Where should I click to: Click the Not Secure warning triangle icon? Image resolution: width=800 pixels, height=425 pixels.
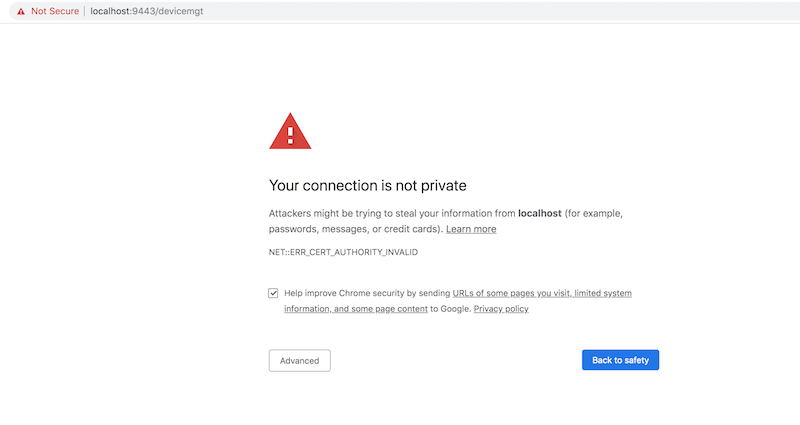[x=21, y=11]
